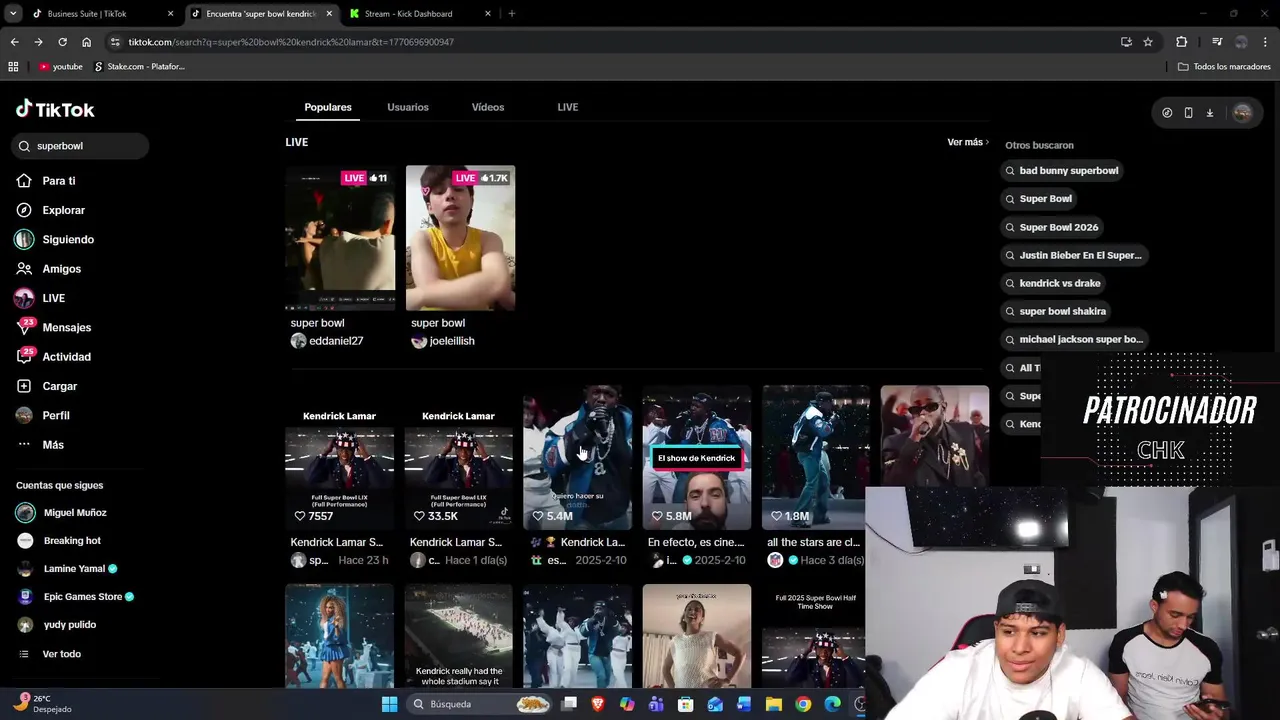Click the browser reload button

tap(62, 42)
